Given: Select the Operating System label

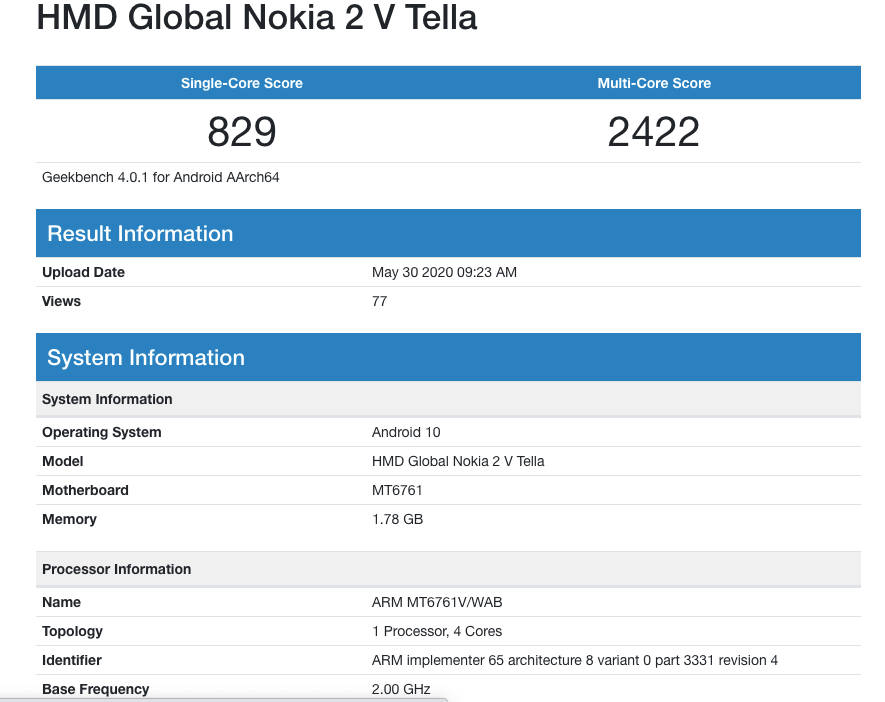Looking at the screenshot, I should pyautogui.click(x=102, y=432).
